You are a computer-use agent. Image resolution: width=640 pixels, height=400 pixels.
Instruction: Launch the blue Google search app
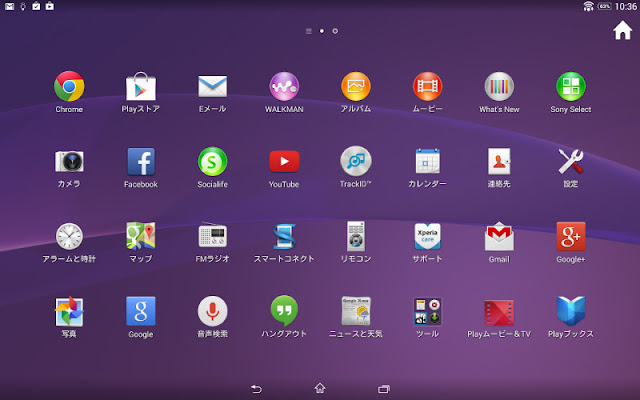click(141, 311)
